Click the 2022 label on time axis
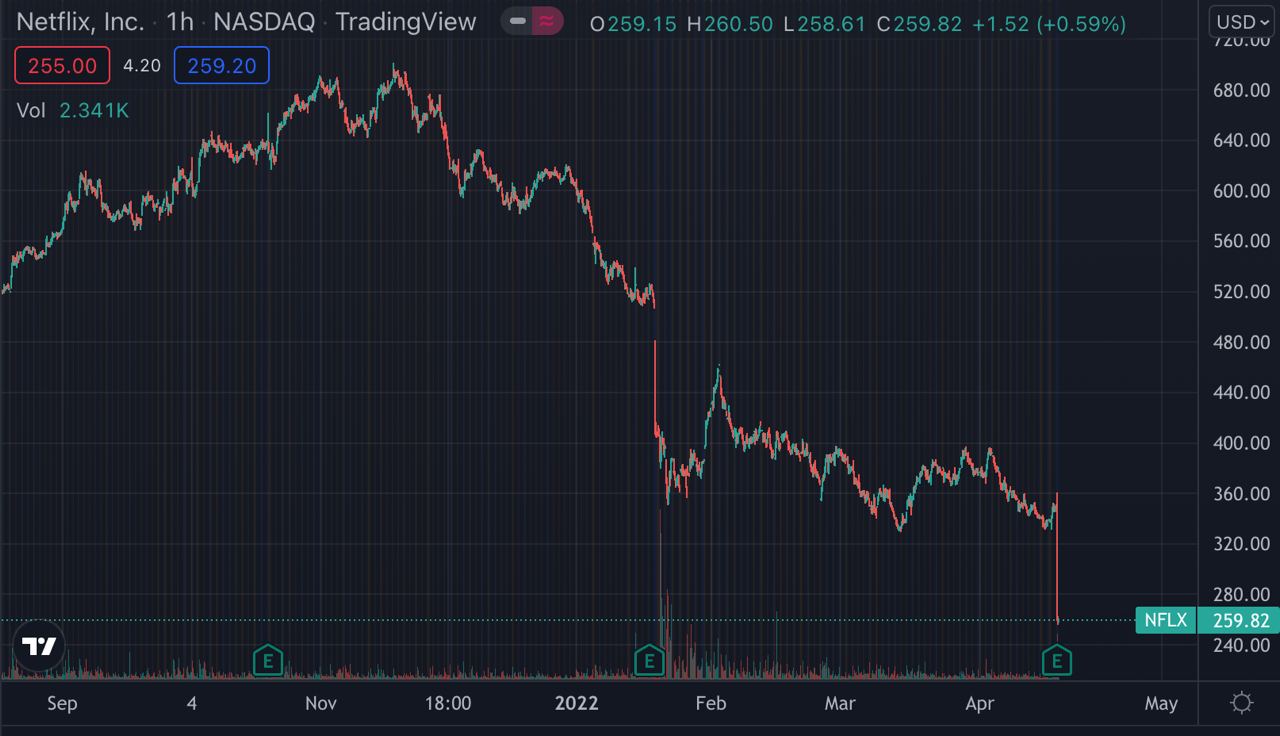This screenshot has height=736, width=1280. [576, 704]
